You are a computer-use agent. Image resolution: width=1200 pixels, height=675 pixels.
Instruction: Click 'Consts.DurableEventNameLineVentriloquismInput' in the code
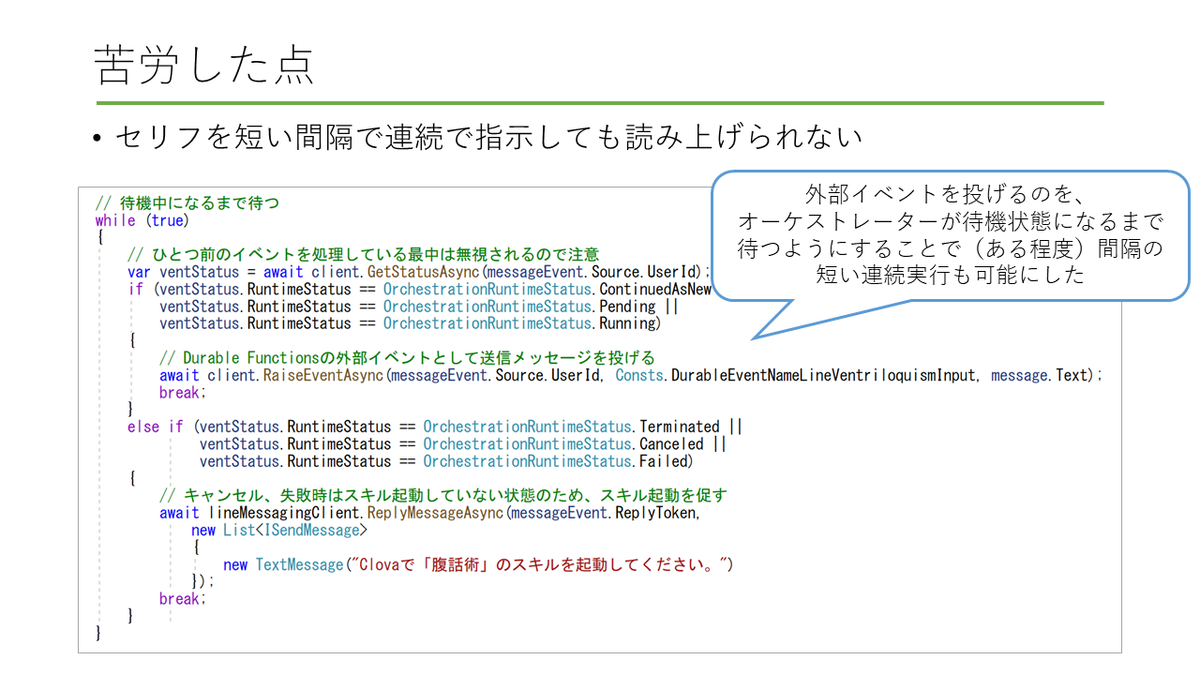coord(799,375)
